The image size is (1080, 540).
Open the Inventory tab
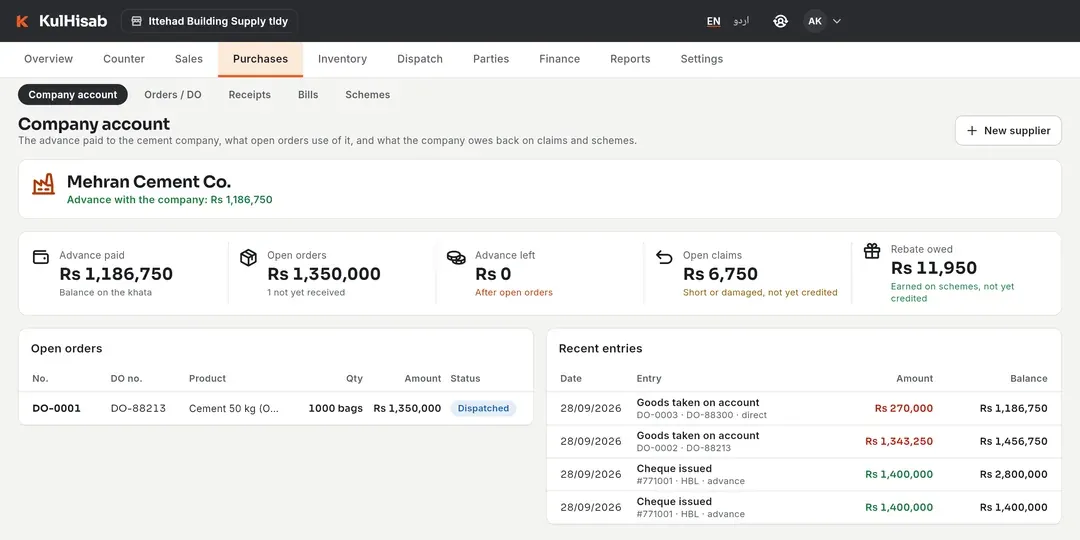[342, 59]
